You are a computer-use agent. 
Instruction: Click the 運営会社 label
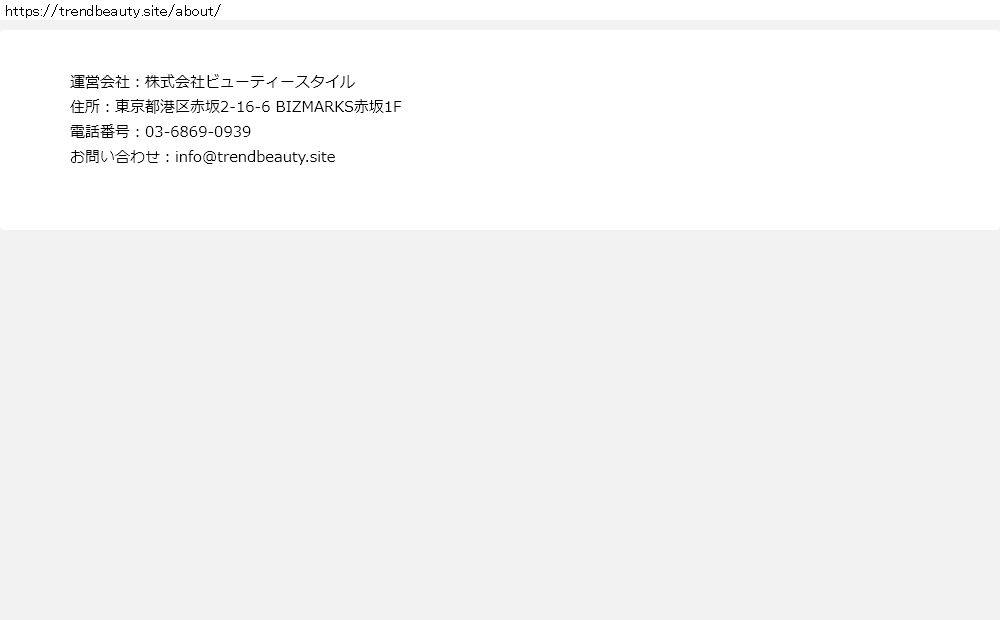(x=99, y=82)
